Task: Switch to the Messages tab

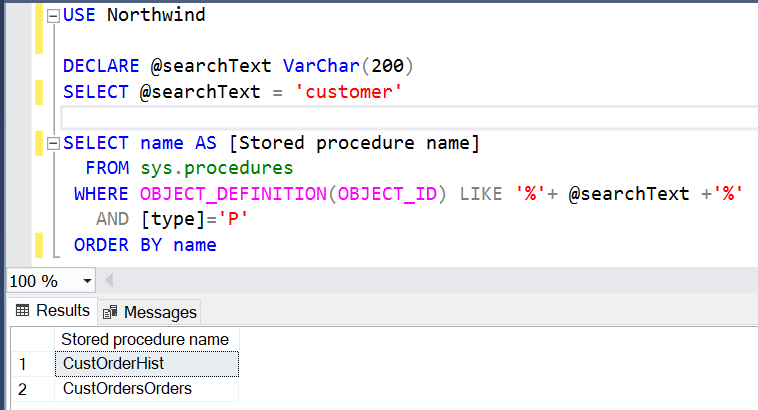Action: click(150, 312)
